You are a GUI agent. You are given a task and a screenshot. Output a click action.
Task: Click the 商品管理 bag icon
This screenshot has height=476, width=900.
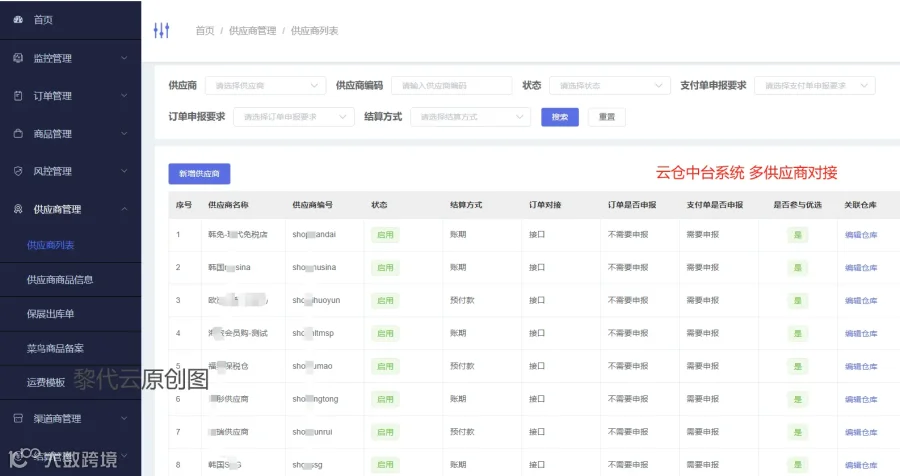click(x=18, y=134)
